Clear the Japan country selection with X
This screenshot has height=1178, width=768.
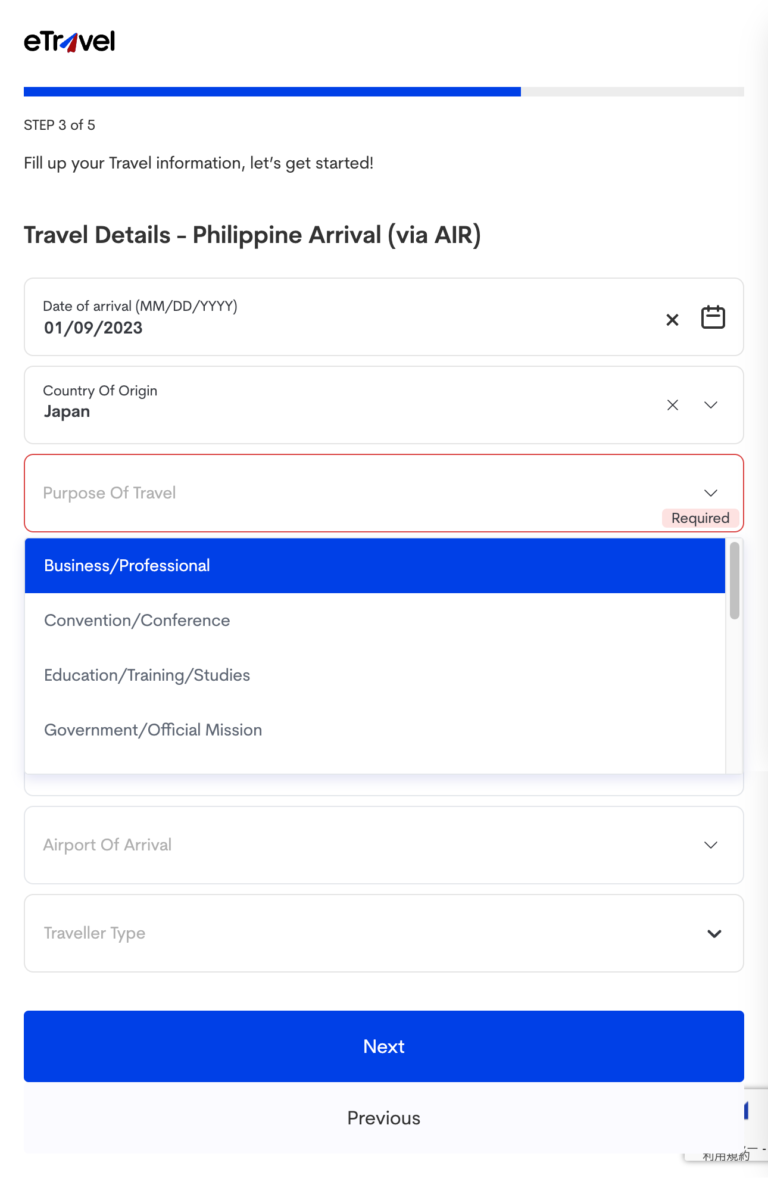point(672,405)
